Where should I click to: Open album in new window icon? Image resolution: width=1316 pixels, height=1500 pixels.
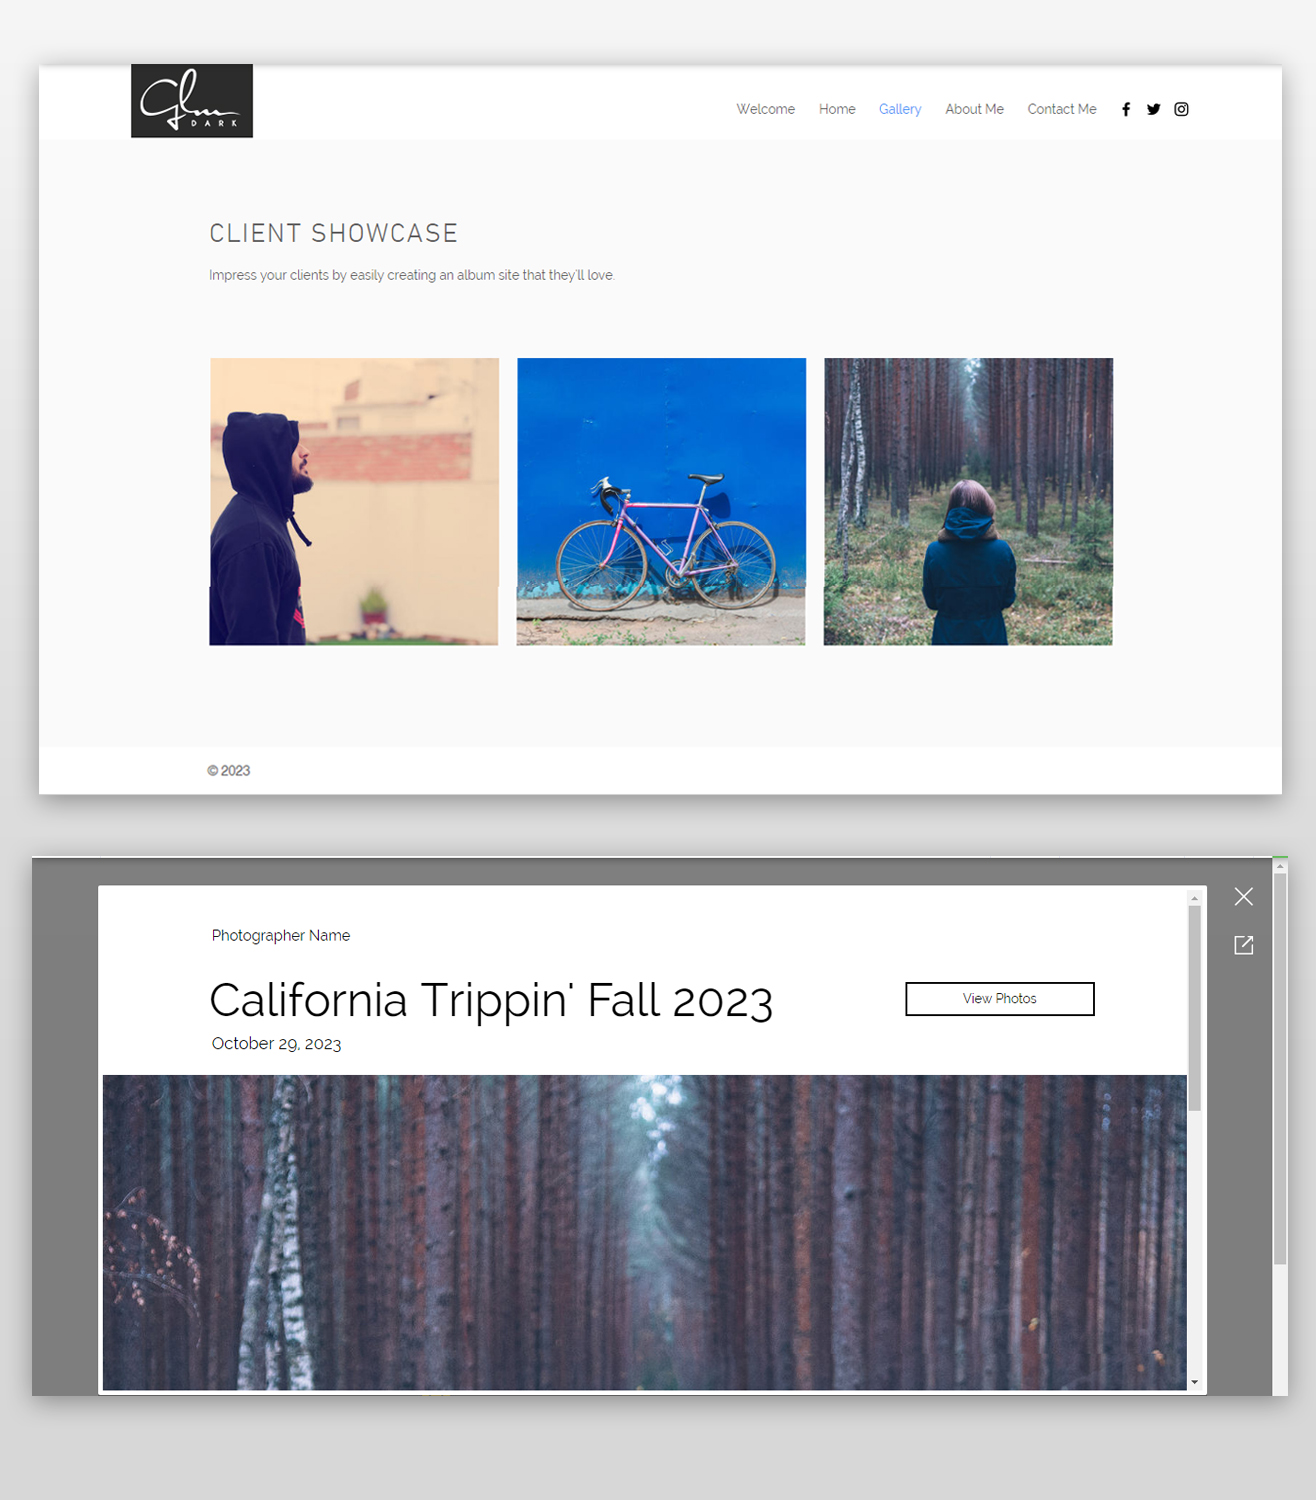1244,945
